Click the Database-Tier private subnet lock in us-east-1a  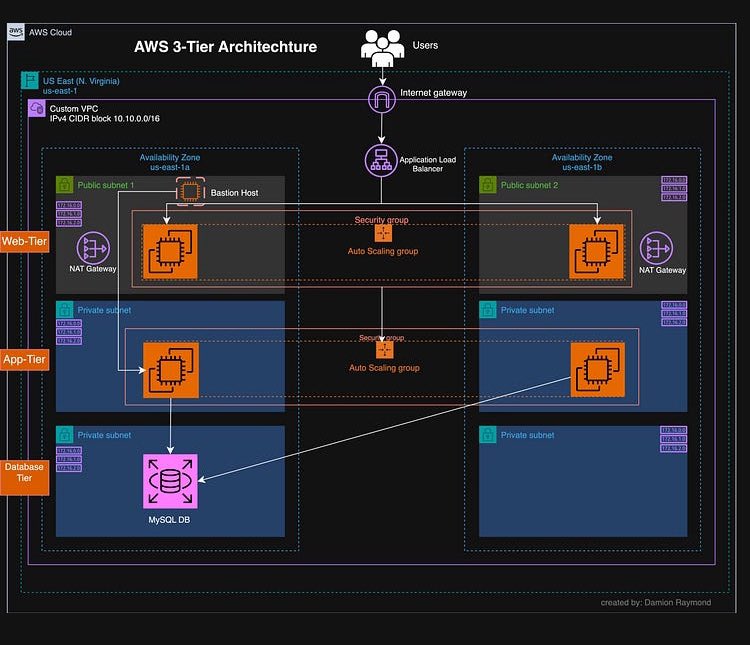pyautogui.click(x=65, y=434)
